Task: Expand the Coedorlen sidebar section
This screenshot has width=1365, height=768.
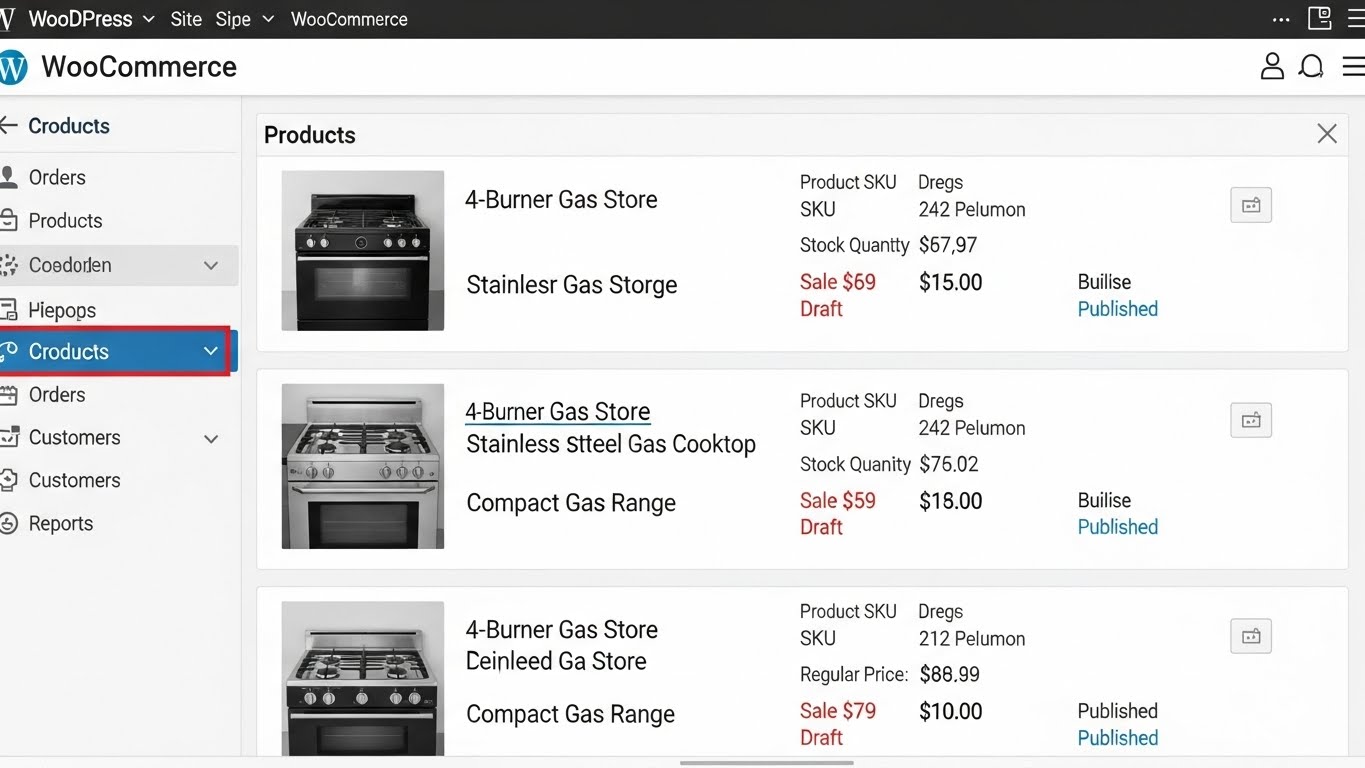Action: (210, 265)
